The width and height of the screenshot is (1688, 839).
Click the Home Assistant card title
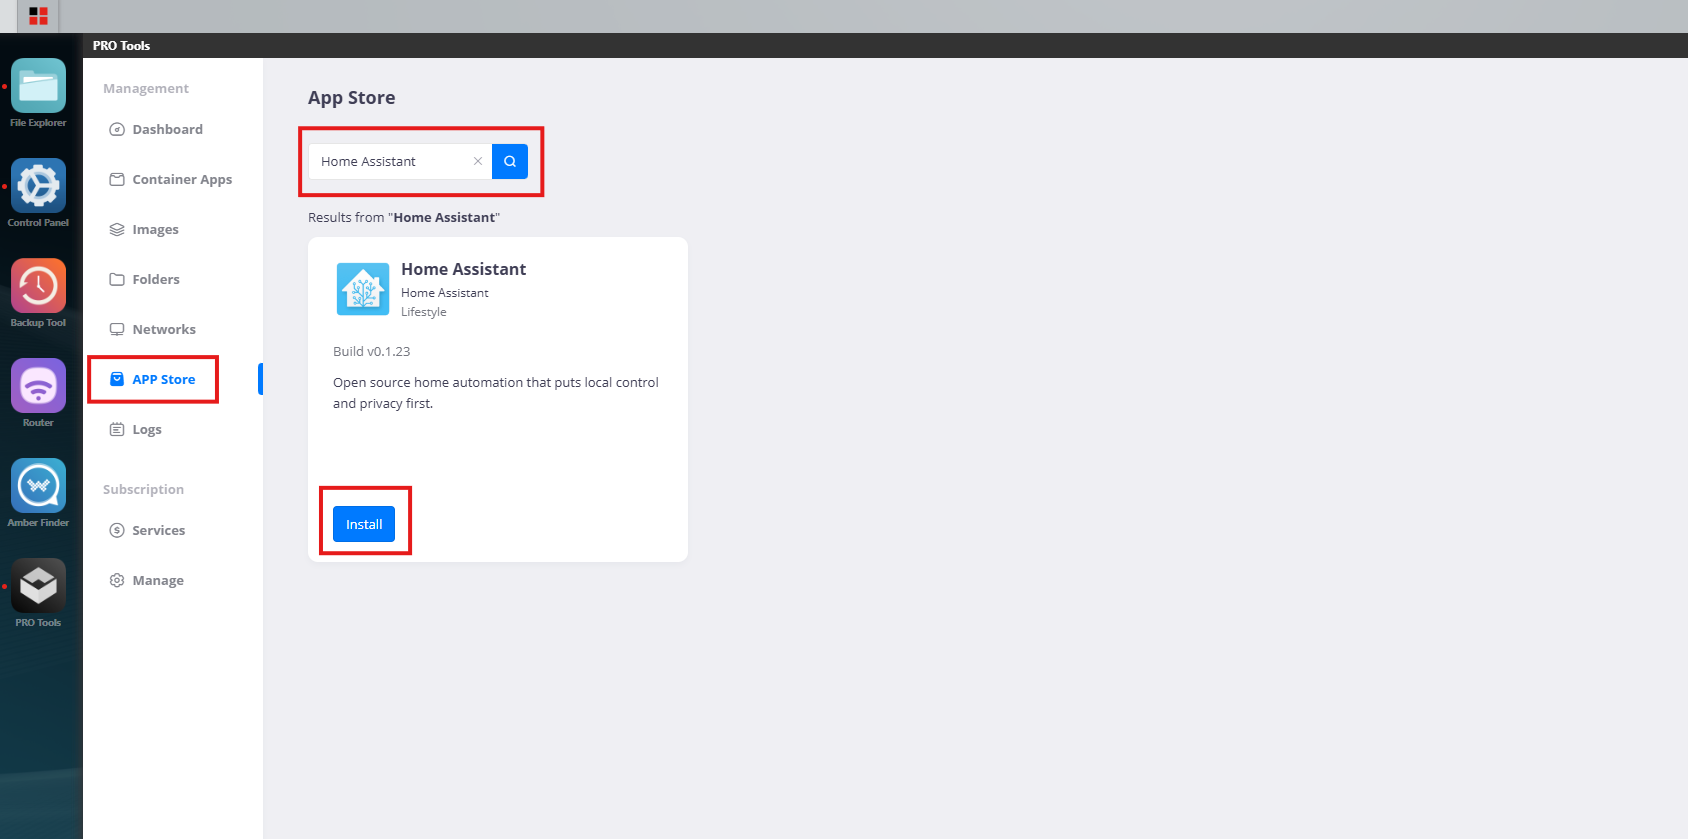coord(463,269)
